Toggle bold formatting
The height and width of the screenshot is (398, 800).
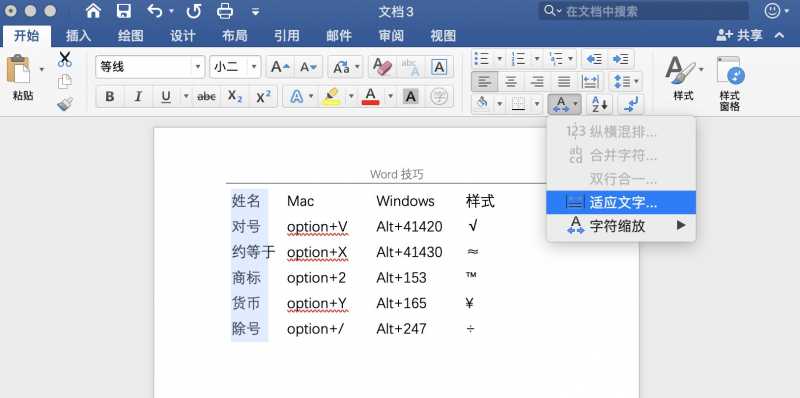click(x=110, y=96)
